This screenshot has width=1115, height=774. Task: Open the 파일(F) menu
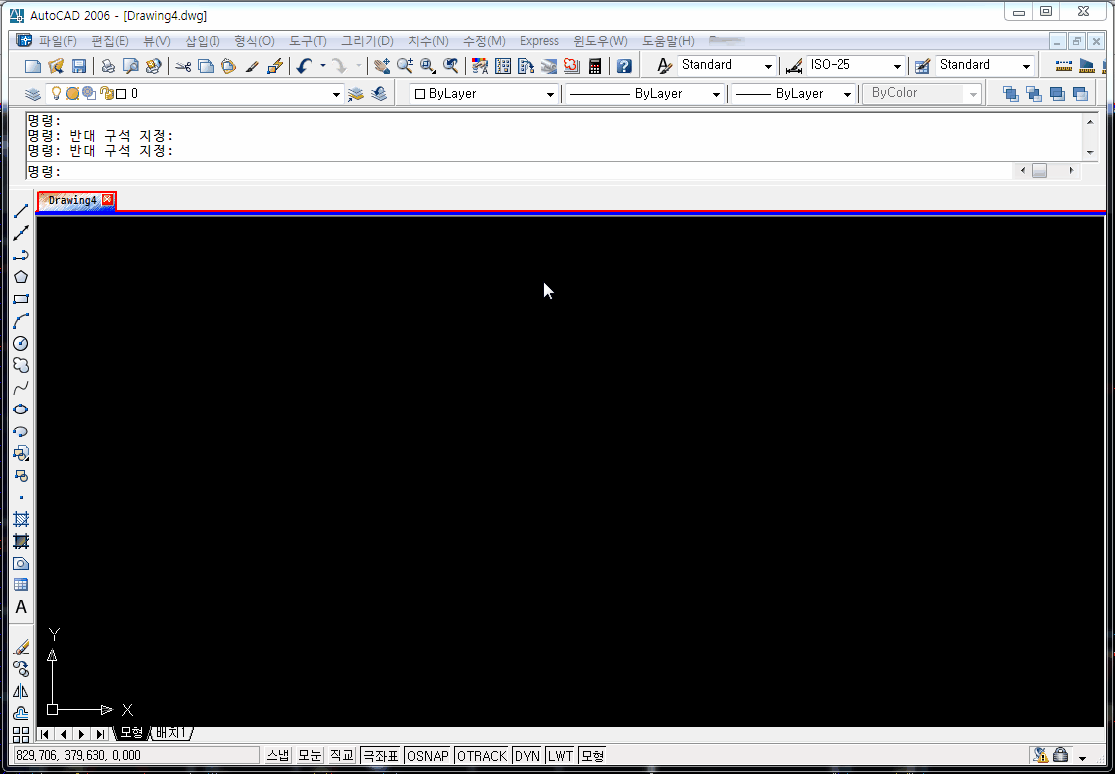(58, 41)
